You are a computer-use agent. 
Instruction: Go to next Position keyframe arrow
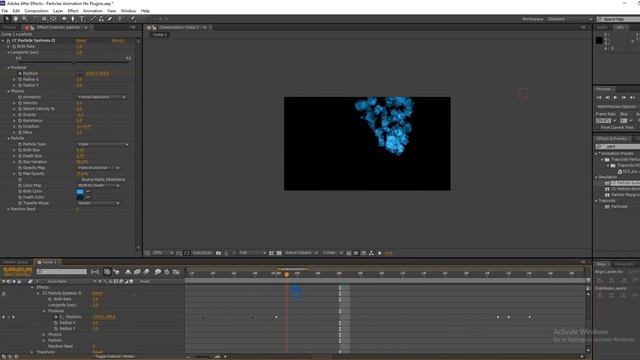point(13,317)
